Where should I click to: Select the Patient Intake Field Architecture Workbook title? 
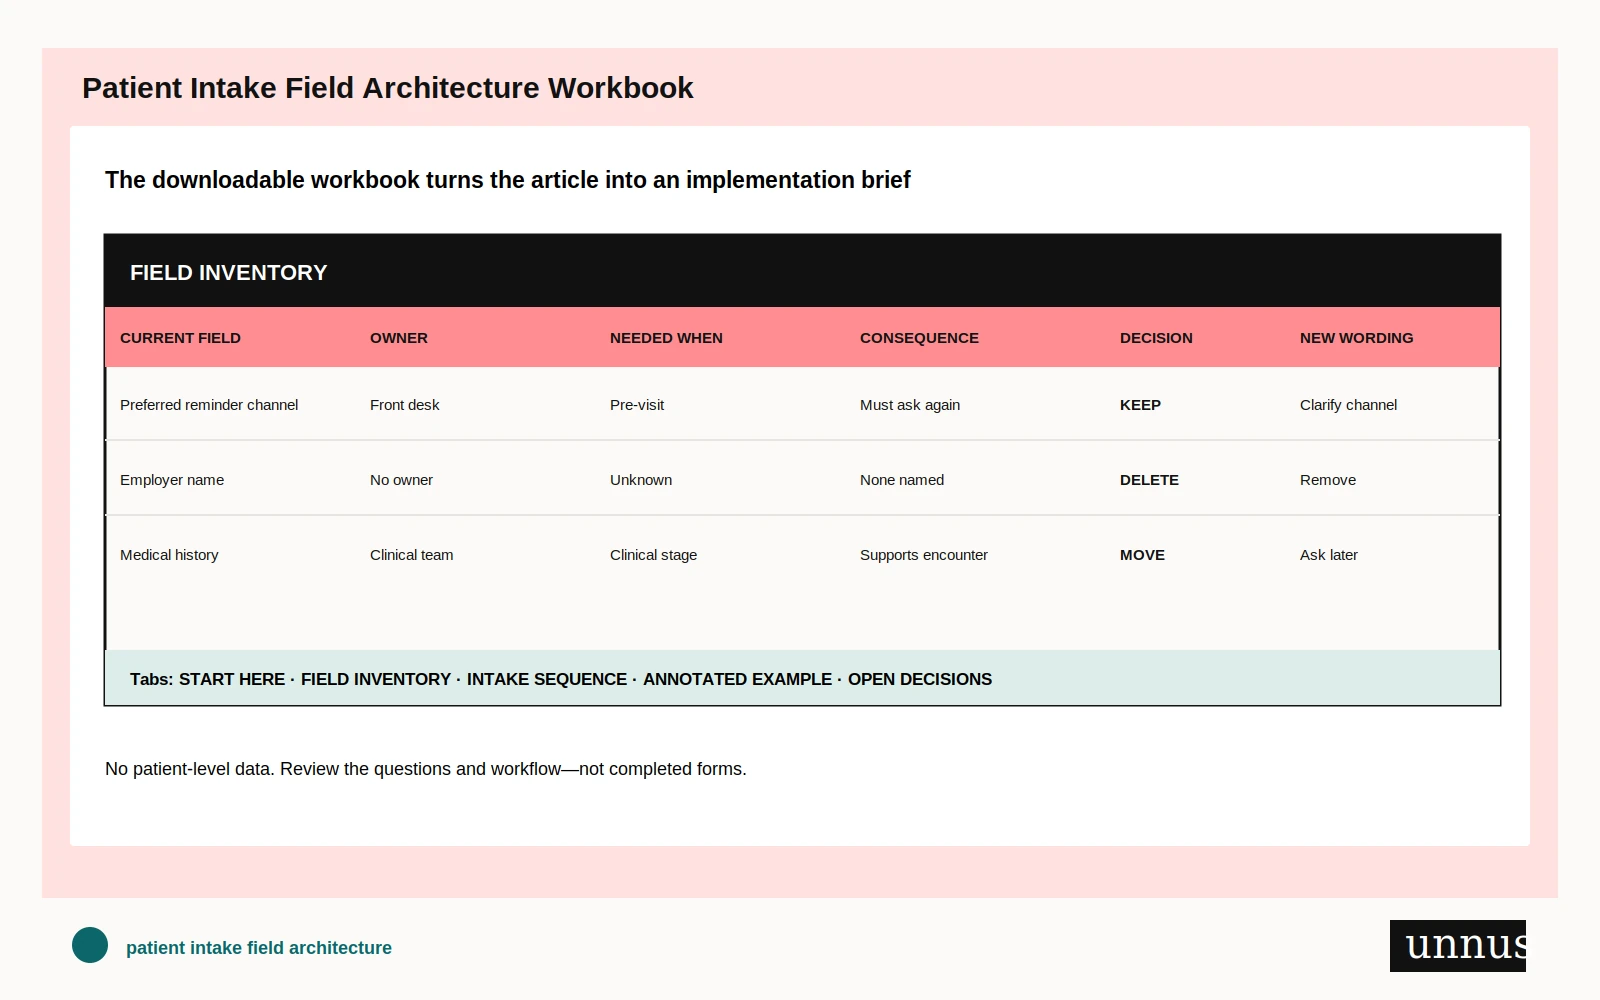(x=388, y=88)
